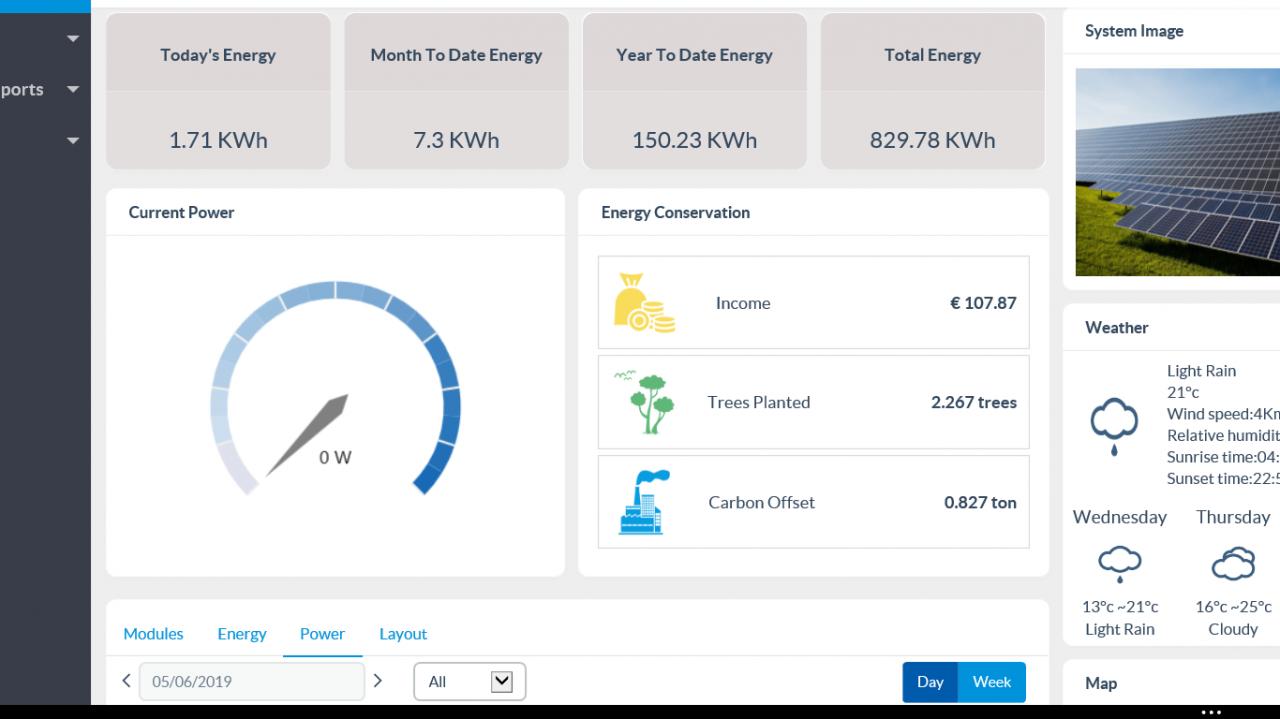The height and width of the screenshot is (719, 1280).
Task: Click the Income money bag icon
Action: (x=644, y=303)
